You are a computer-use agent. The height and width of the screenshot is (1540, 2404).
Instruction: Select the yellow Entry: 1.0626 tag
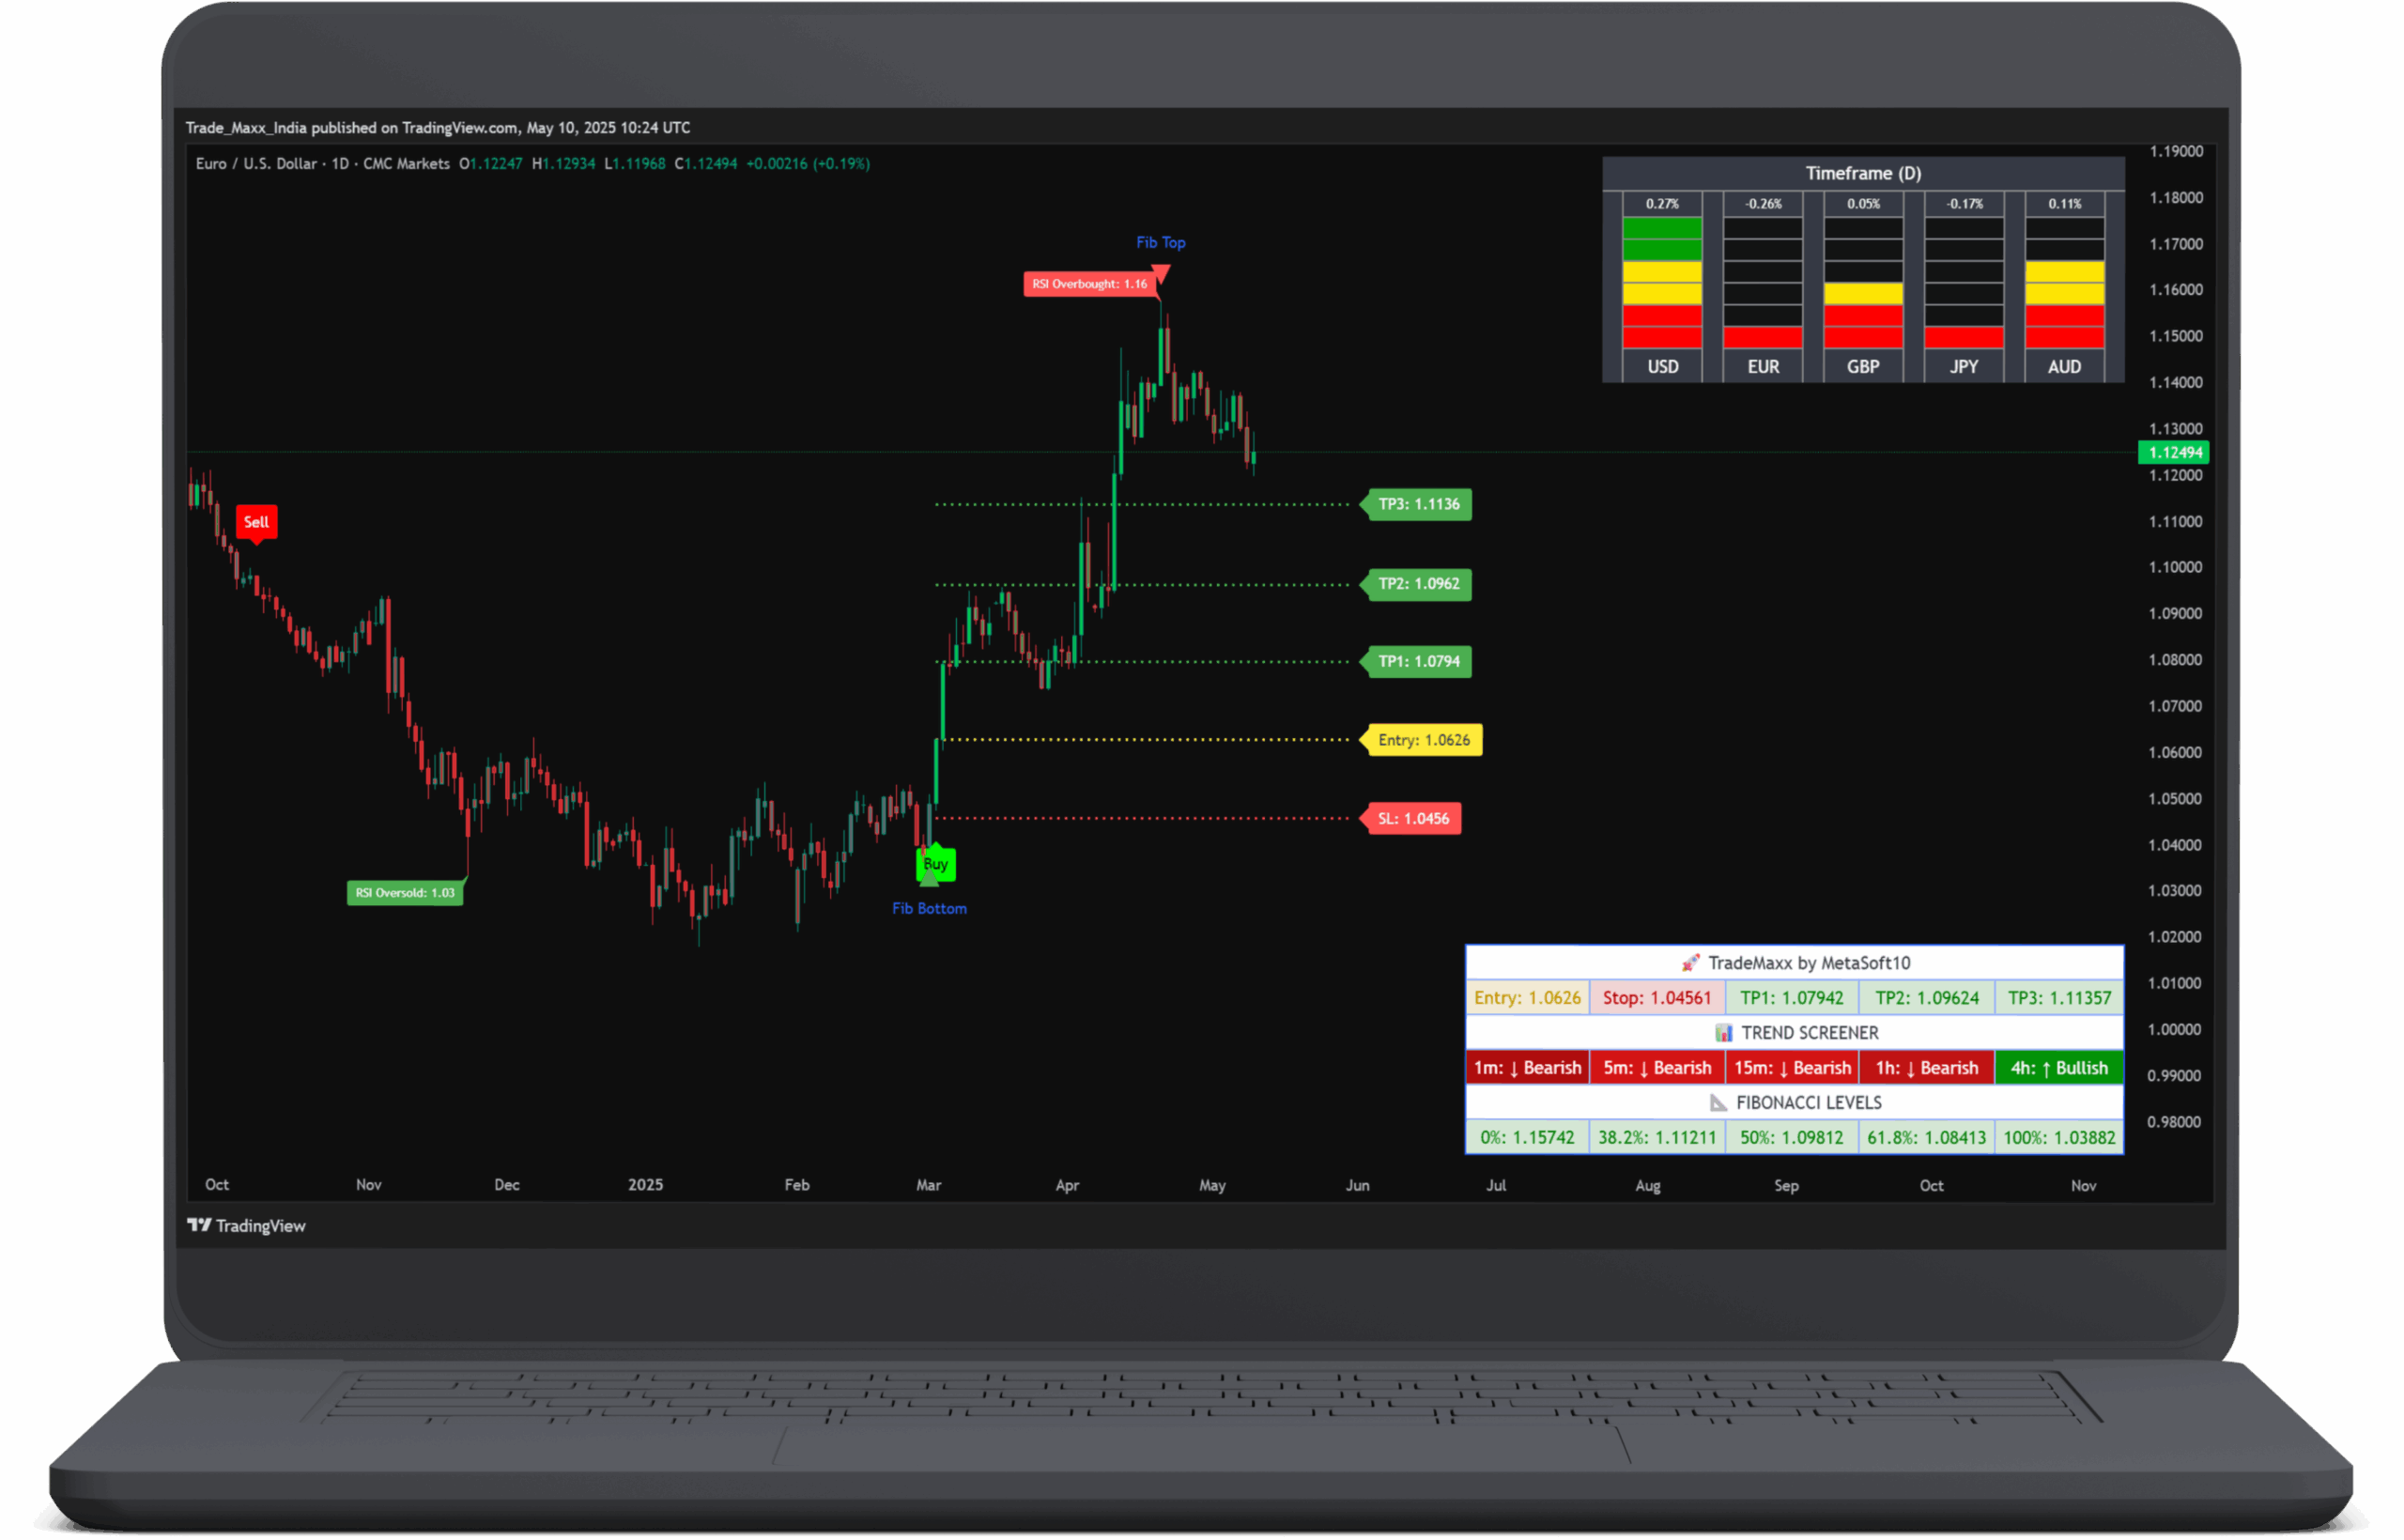point(1423,740)
